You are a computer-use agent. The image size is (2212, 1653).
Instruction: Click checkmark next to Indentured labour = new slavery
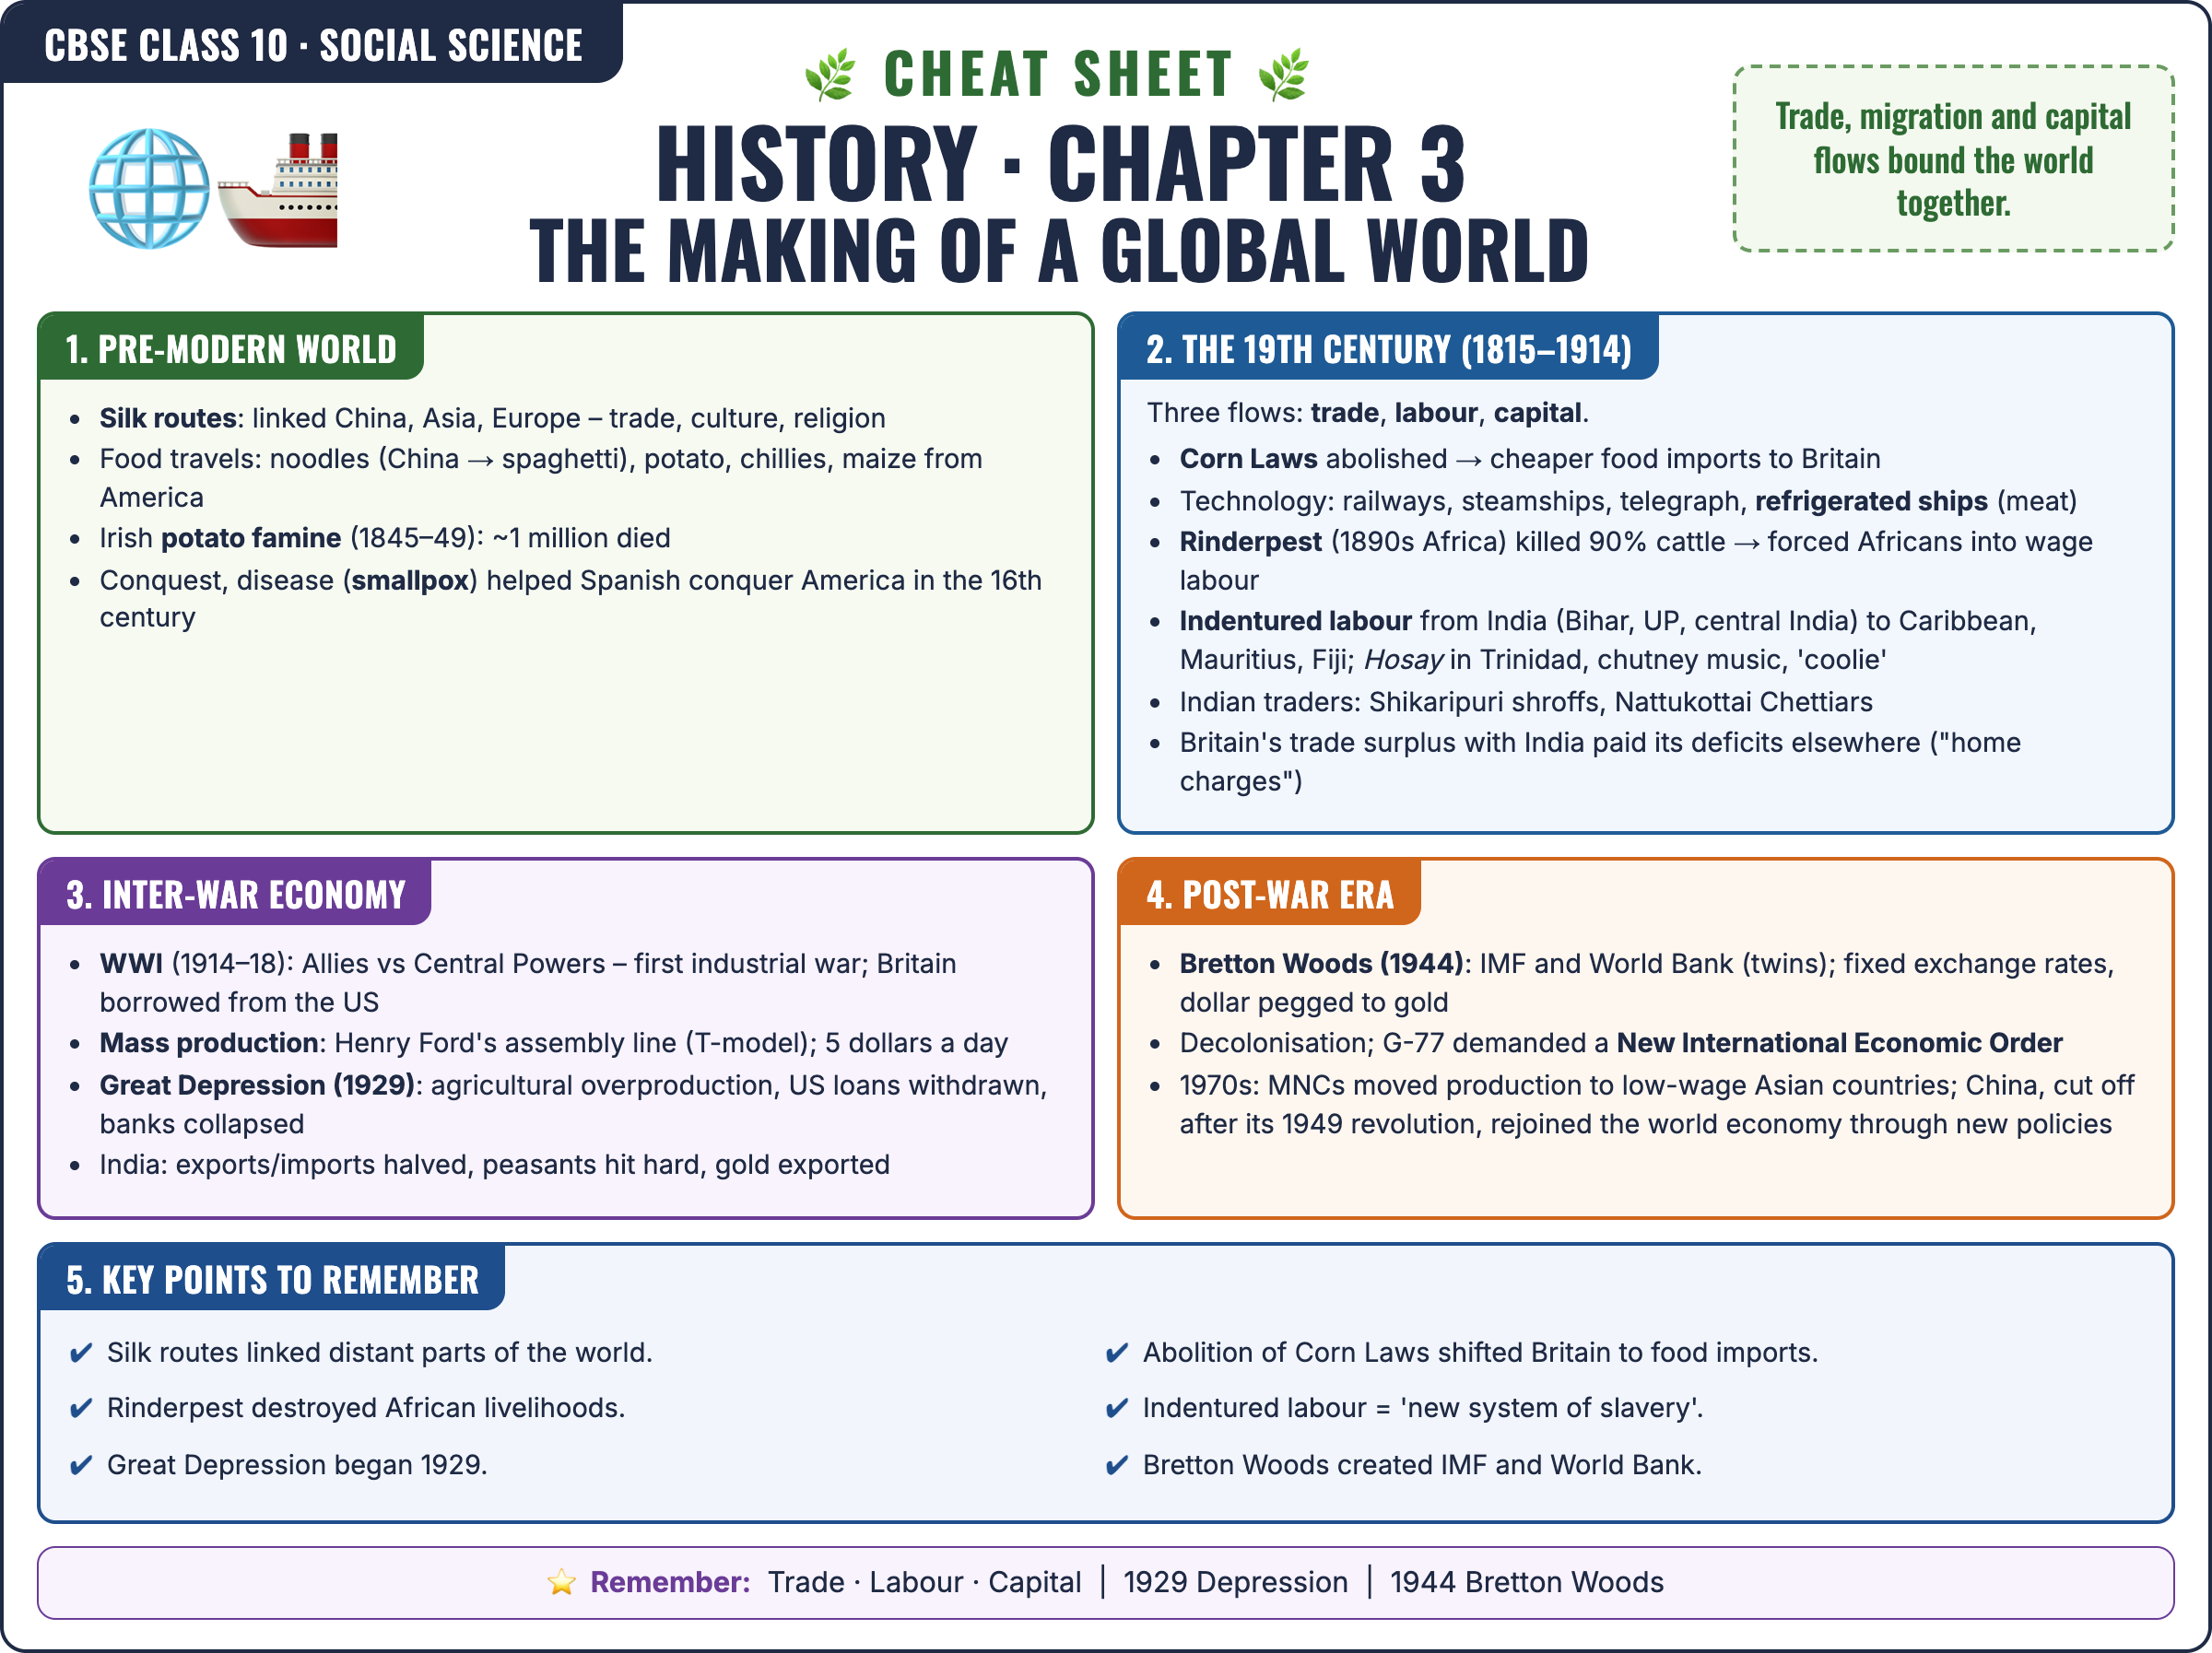pos(1117,1409)
